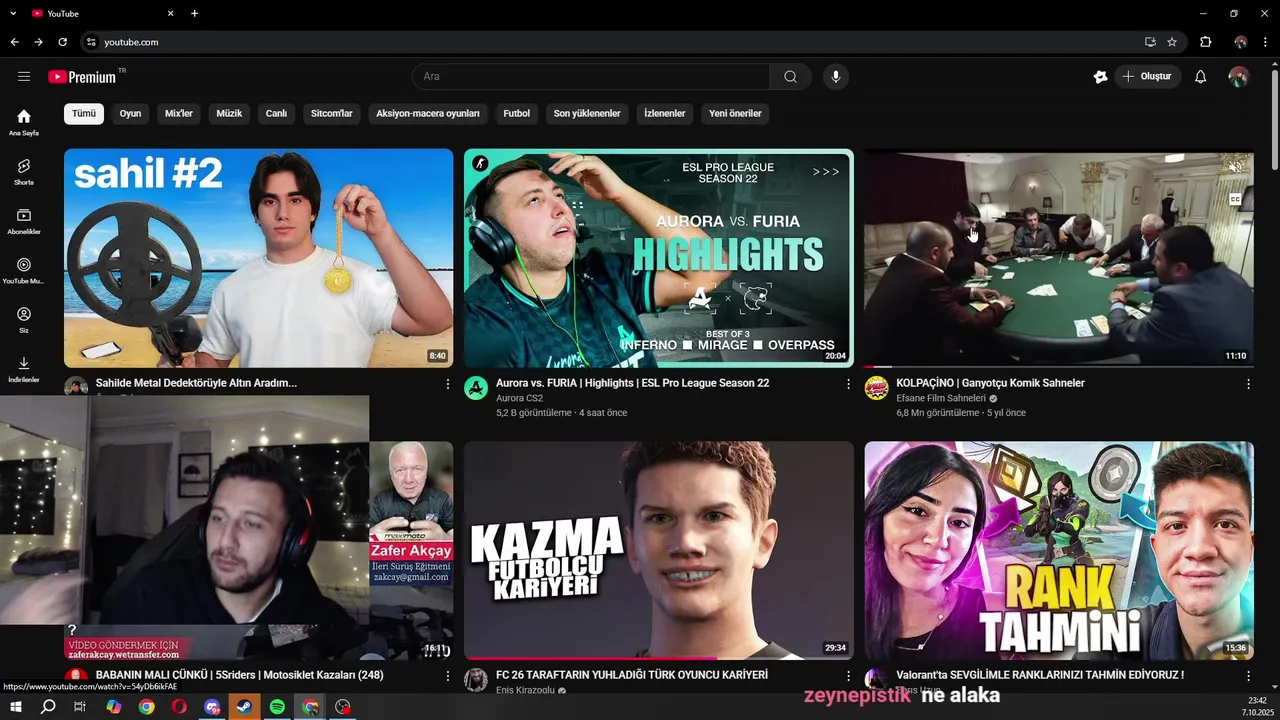Select the Futbol filter chip
The image size is (1280, 720).
[x=517, y=113]
